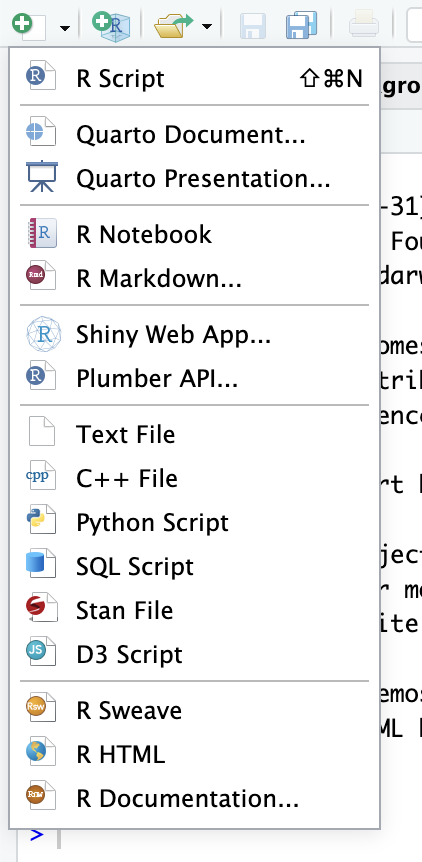
Task: Click the R HTML globe icon
Action: tap(41, 752)
